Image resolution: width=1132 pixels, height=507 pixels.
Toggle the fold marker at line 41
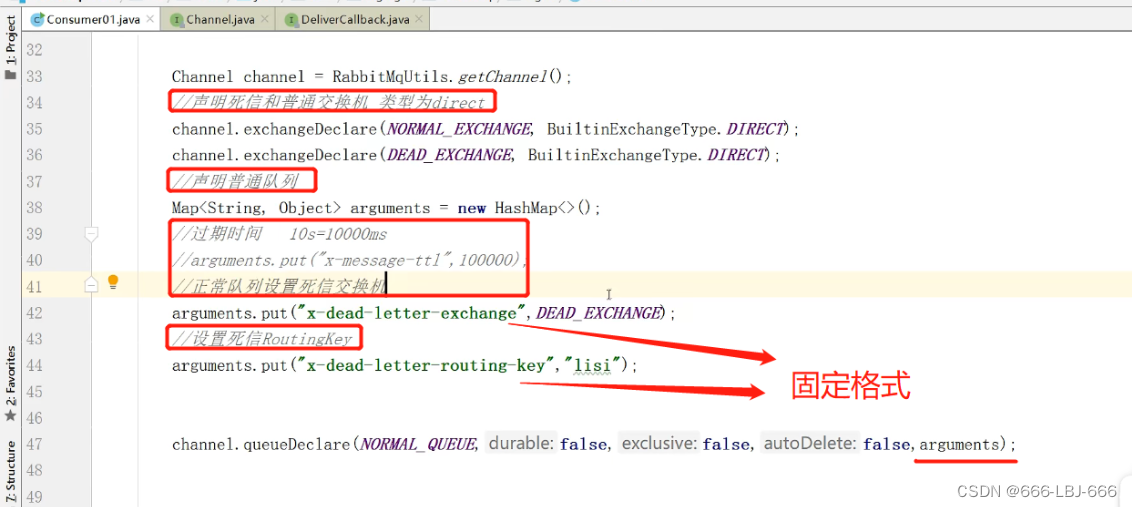pyautogui.click(x=91, y=285)
